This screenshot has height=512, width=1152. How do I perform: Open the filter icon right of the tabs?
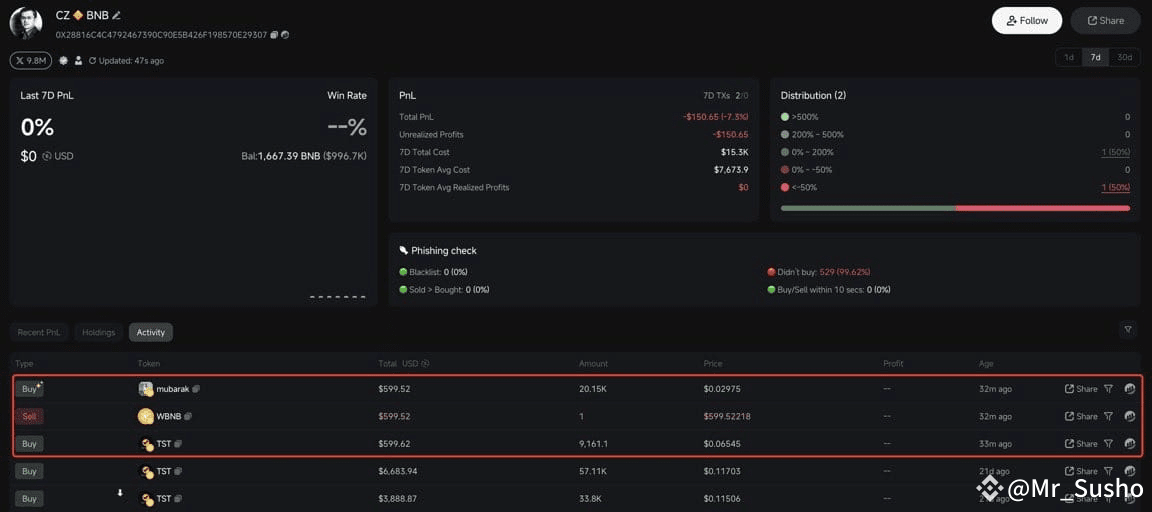click(x=1128, y=330)
